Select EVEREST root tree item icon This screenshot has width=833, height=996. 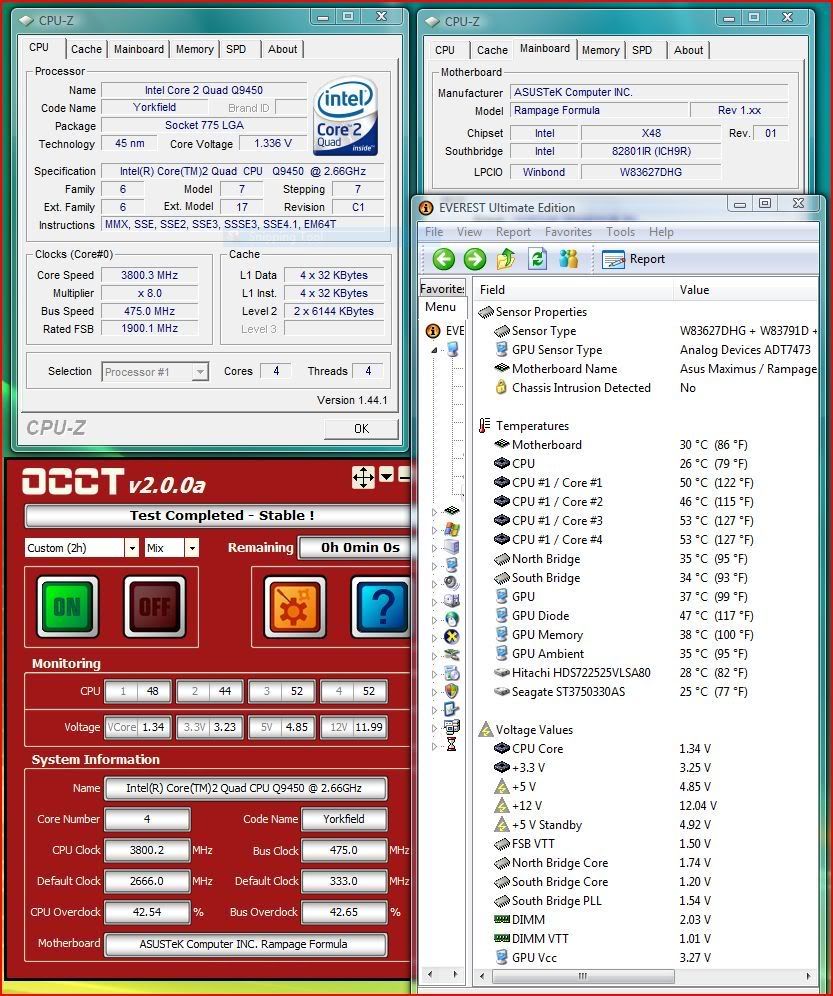point(433,331)
